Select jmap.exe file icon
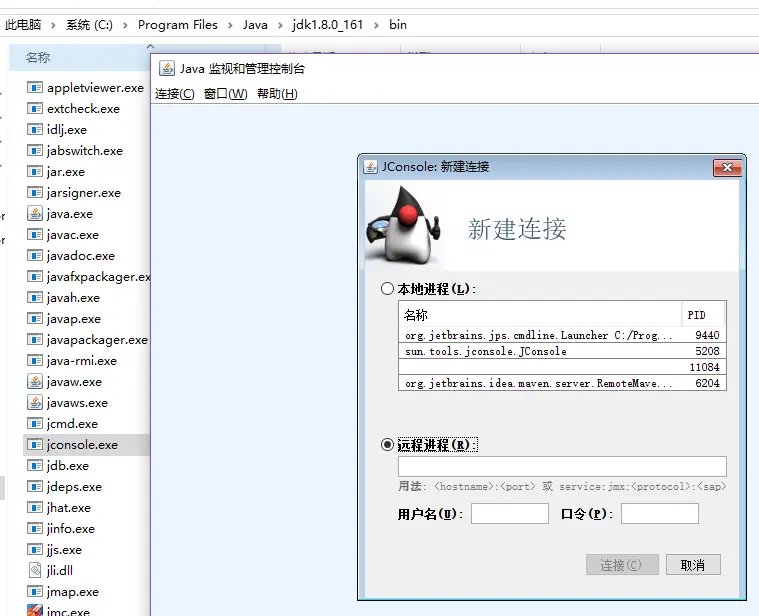Screen dimensions: 759x616 click(x=35, y=592)
